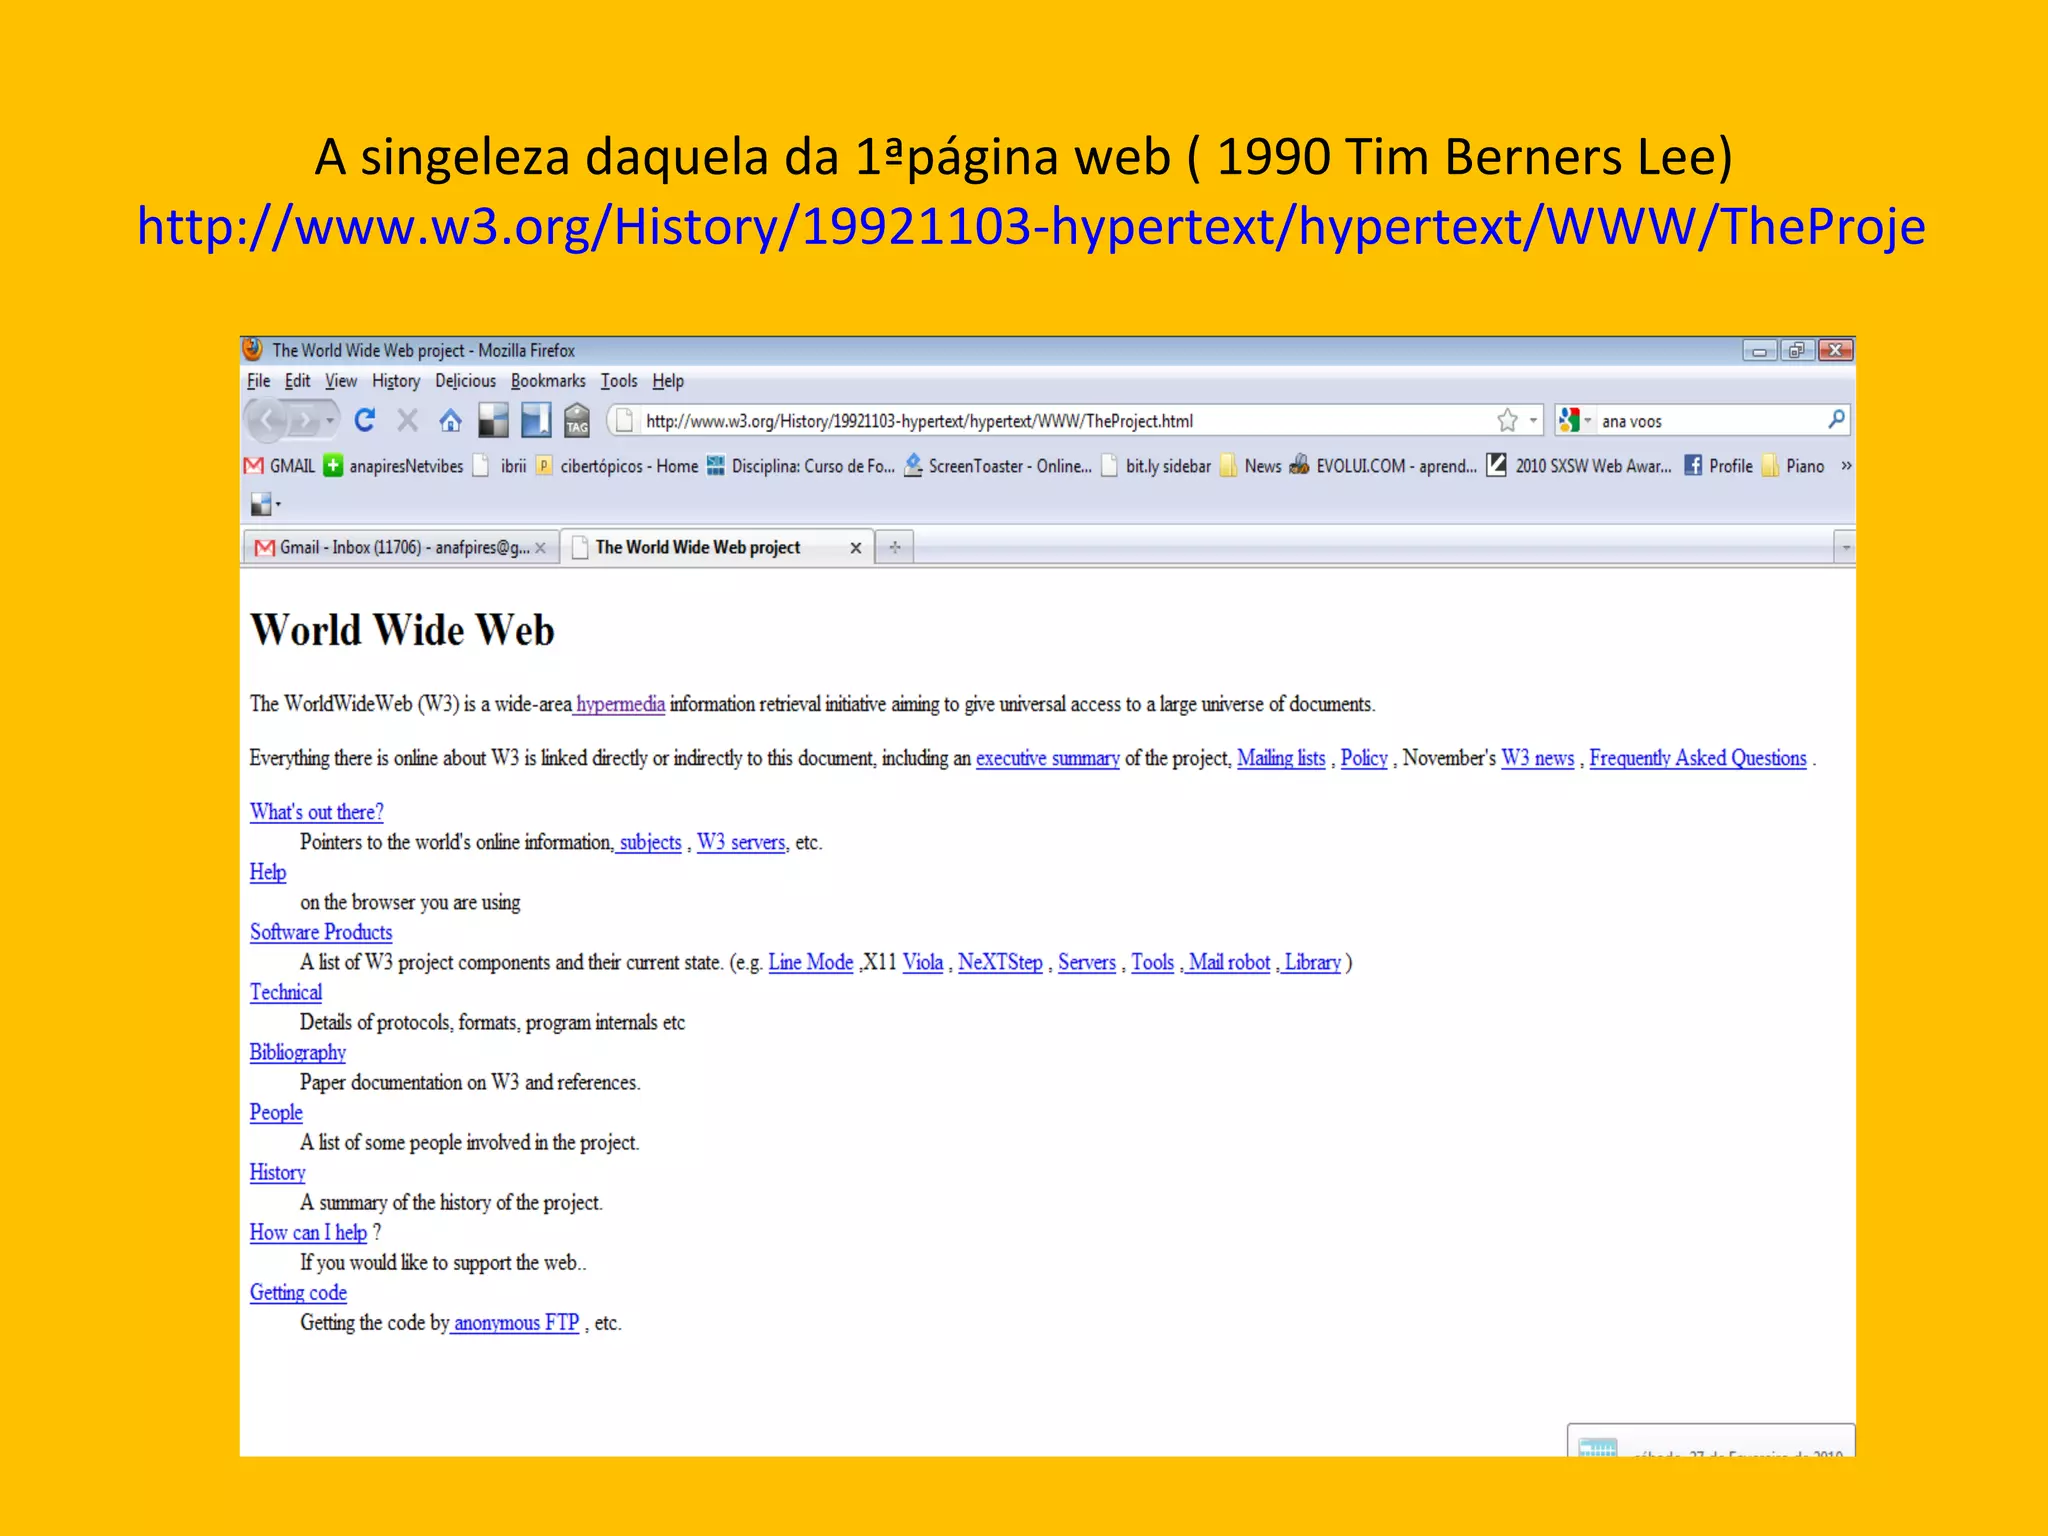This screenshot has height=1536, width=2048.
Task: Open cibertópicos - Home bookmark
Action: pos(618,466)
